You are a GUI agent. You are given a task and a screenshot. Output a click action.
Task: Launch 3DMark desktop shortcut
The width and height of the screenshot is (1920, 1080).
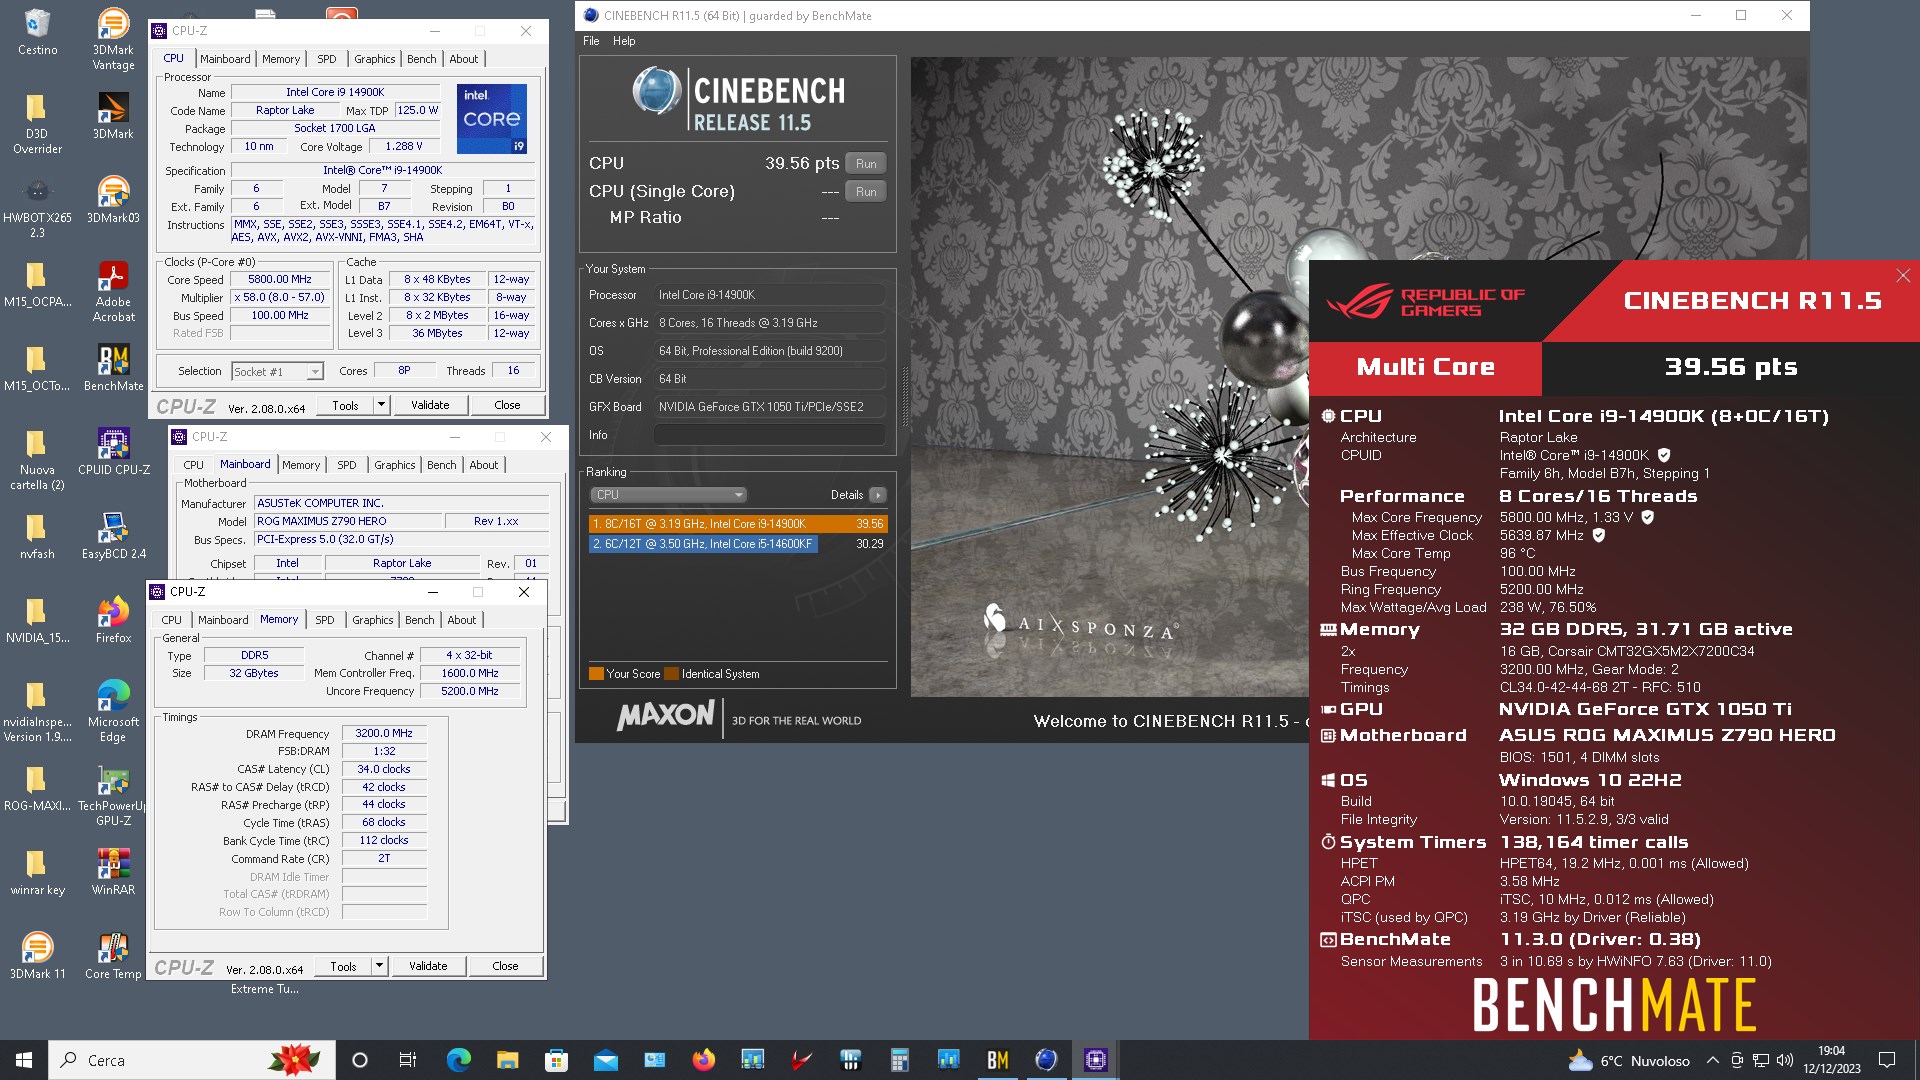113,115
